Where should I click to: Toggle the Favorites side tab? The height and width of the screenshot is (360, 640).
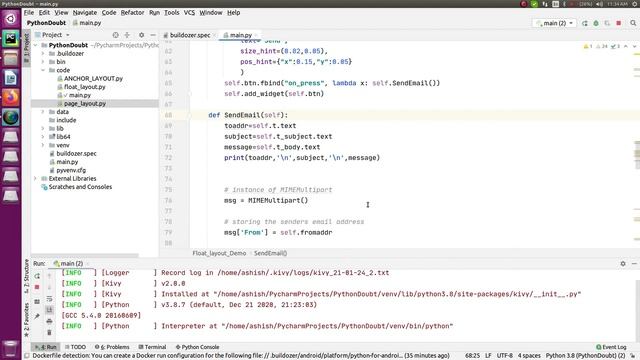[x=27, y=320]
